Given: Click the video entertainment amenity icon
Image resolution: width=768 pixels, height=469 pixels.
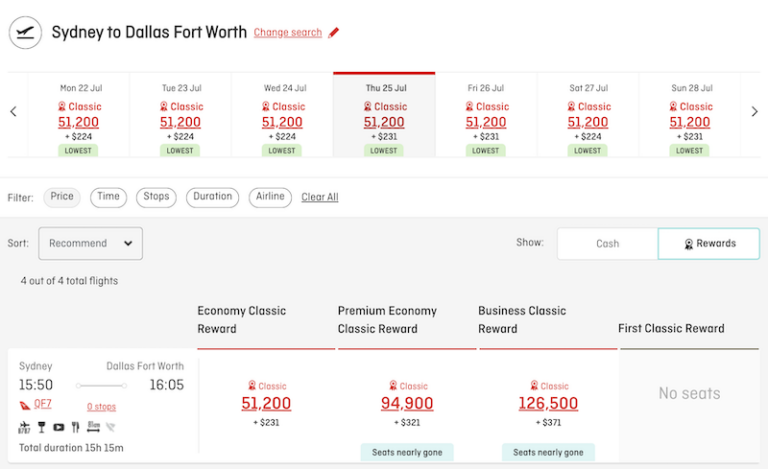Looking at the screenshot, I should (58, 427).
